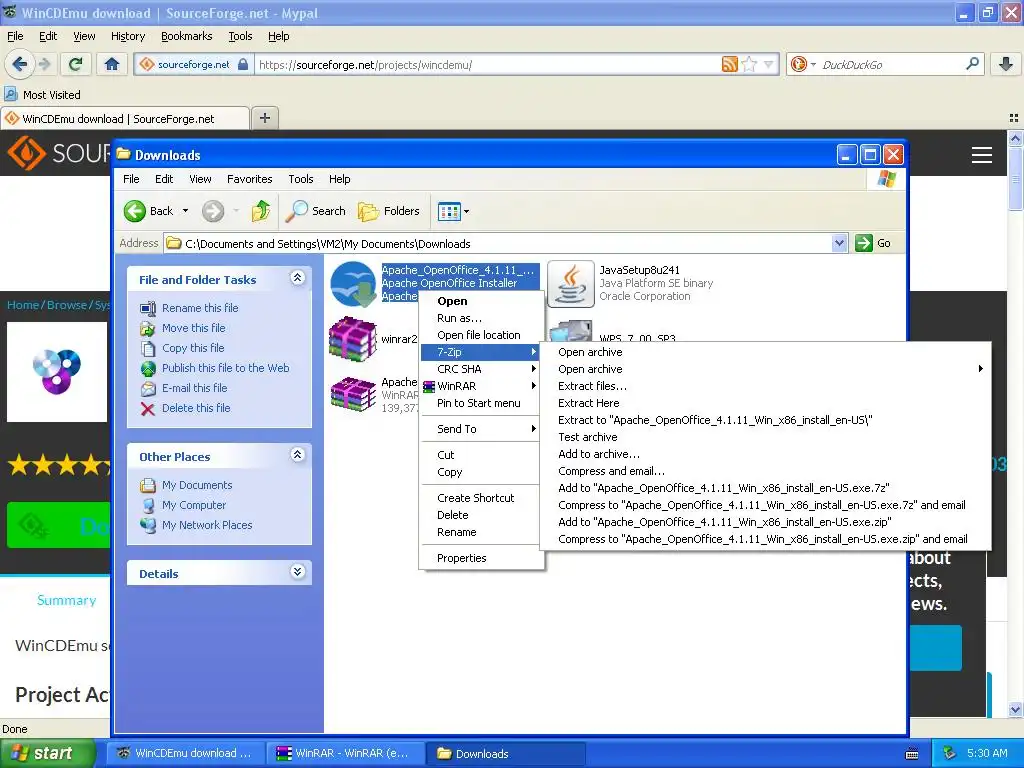The height and width of the screenshot is (768, 1024).
Task: Open CRC SHA submenu
Action: [x=481, y=369]
